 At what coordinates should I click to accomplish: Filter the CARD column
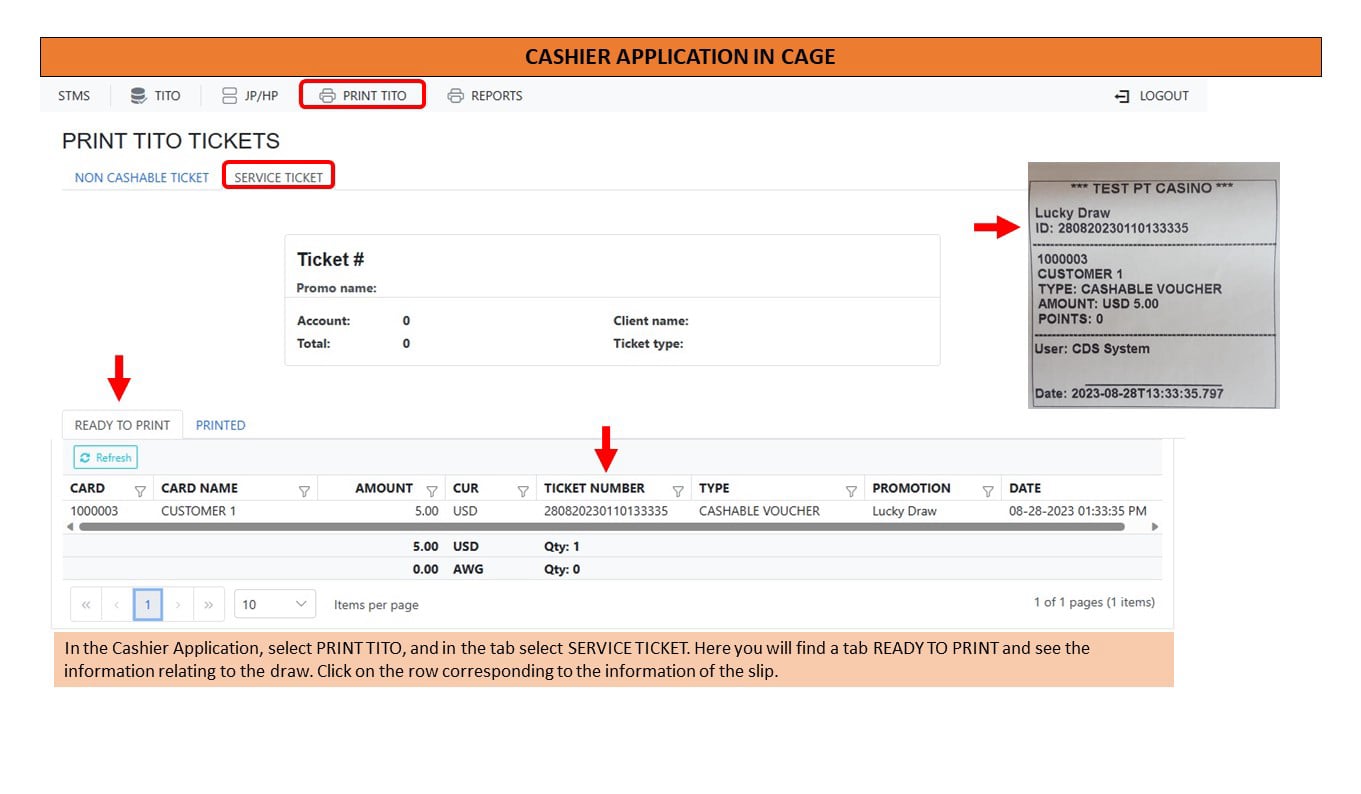140,490
